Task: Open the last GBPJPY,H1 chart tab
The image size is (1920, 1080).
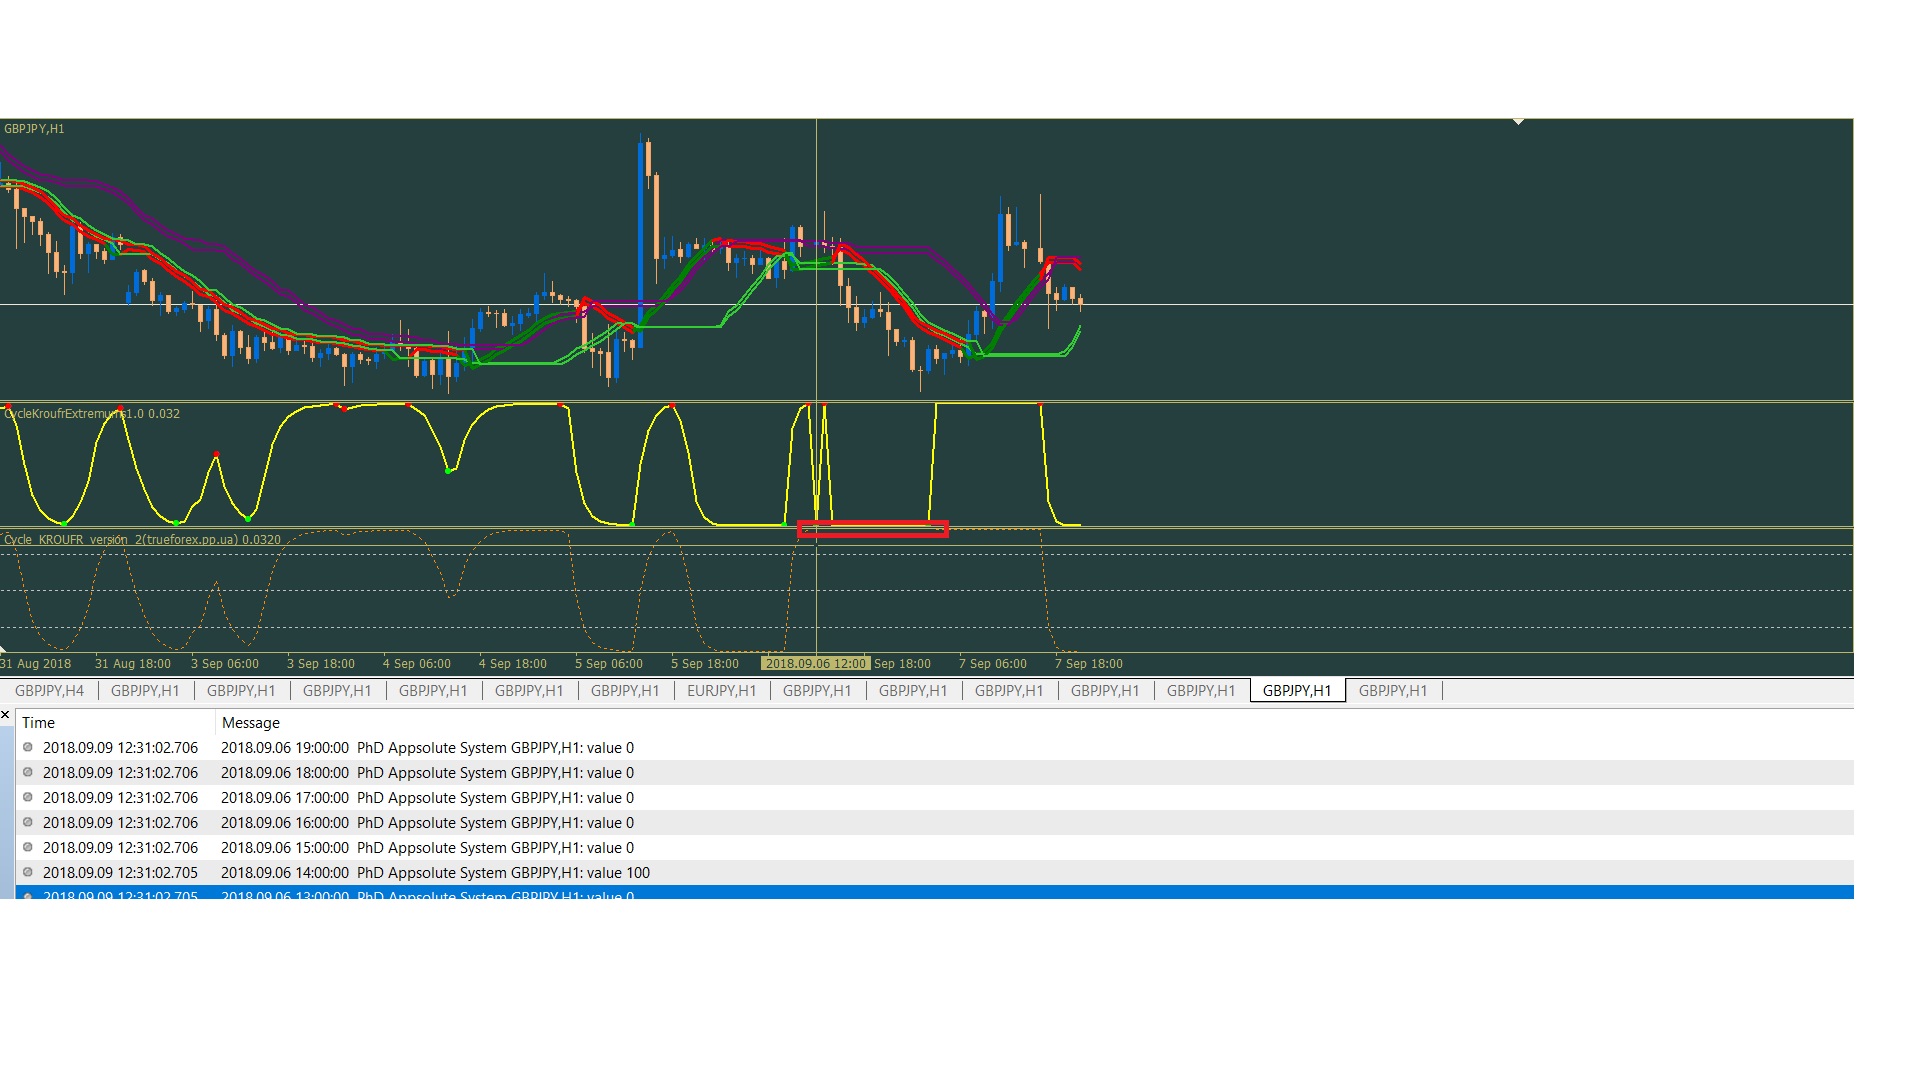Action: click(x=1393, y=691)
